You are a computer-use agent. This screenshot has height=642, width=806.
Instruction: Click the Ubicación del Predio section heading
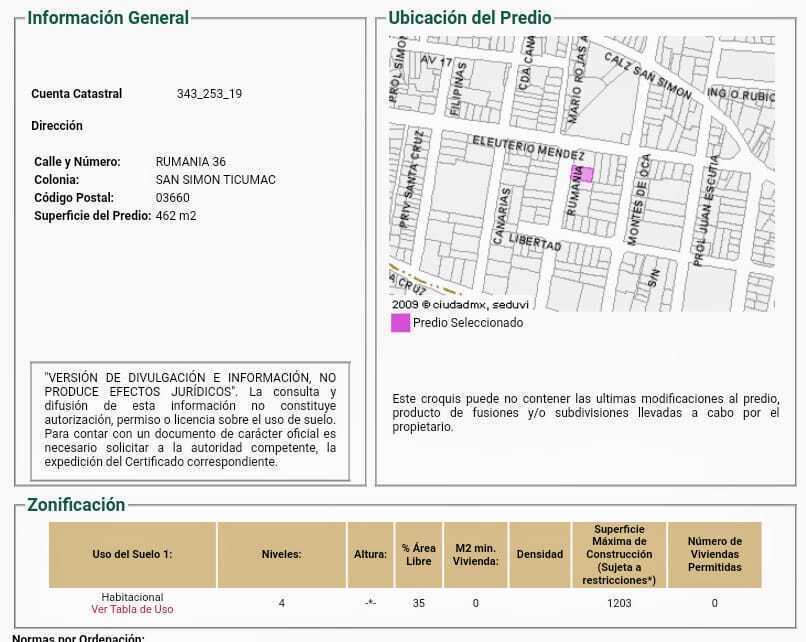[469, 18]
